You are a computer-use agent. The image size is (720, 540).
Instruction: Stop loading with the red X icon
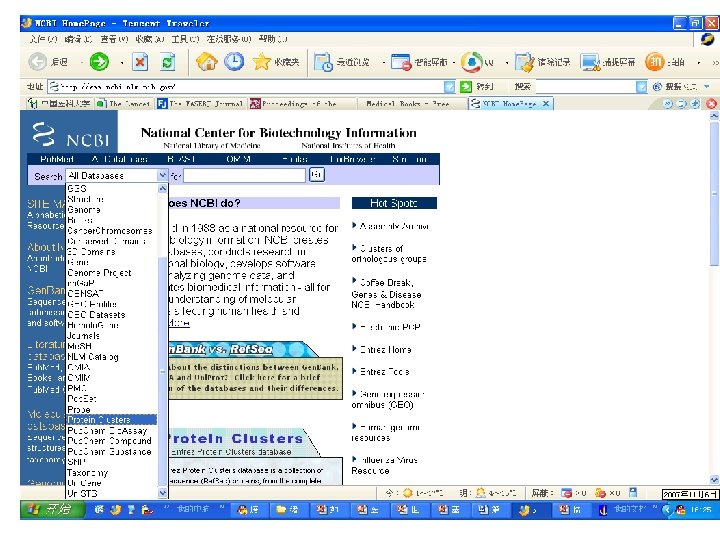coord(140,62)
